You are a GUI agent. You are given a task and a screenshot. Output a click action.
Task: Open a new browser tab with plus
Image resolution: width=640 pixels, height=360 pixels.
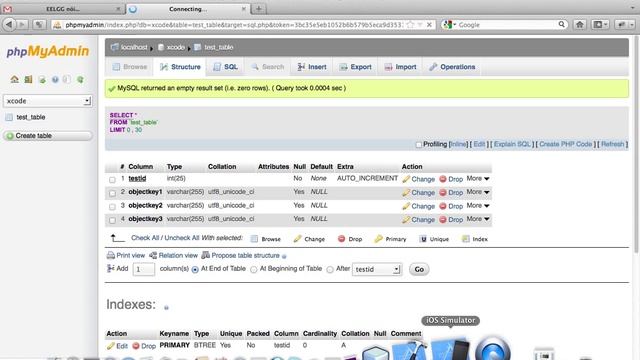click(x=259, y=9)
